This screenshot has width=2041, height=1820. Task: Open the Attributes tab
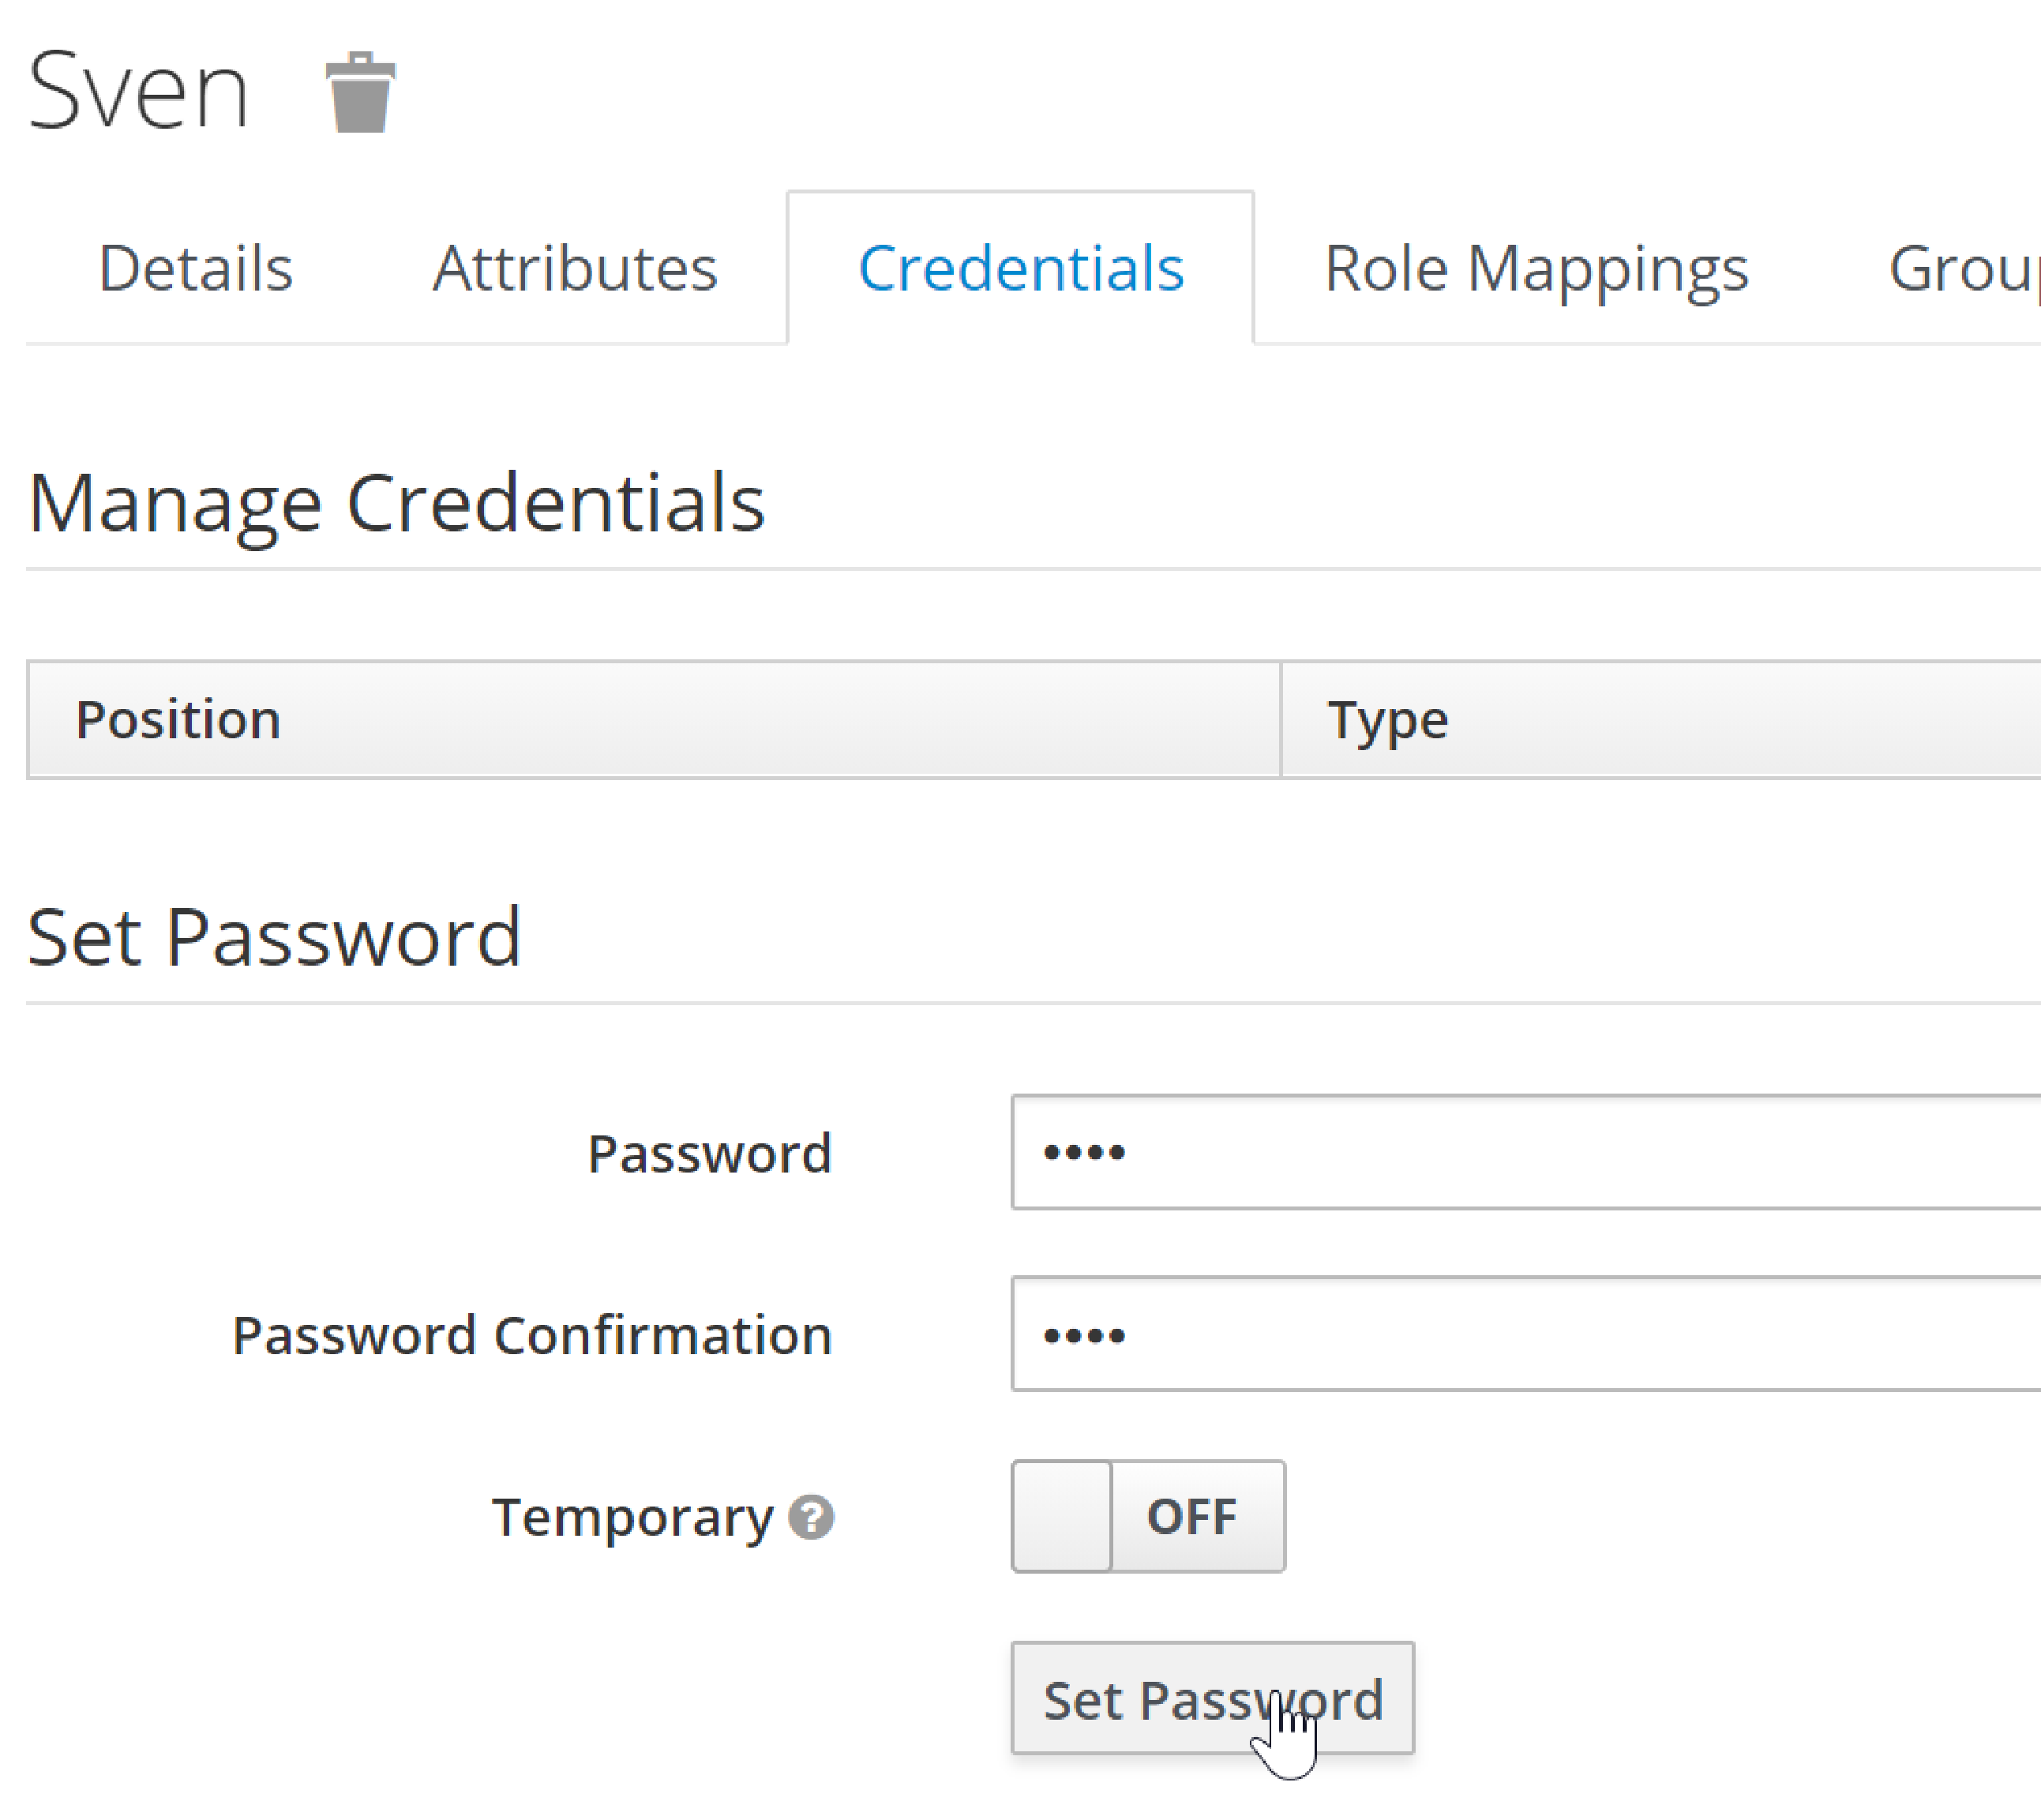tap(575, 268)
